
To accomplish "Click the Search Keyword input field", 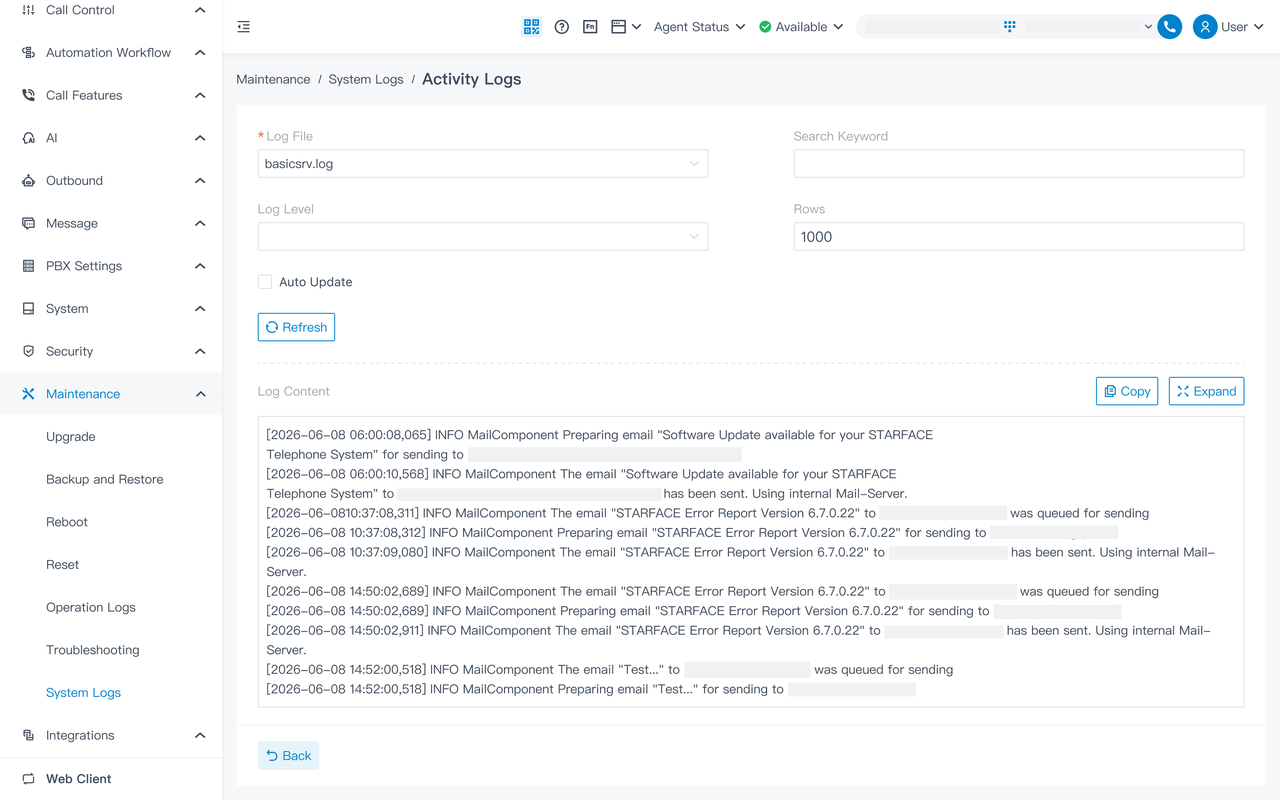I will [x=1019, y=164].
